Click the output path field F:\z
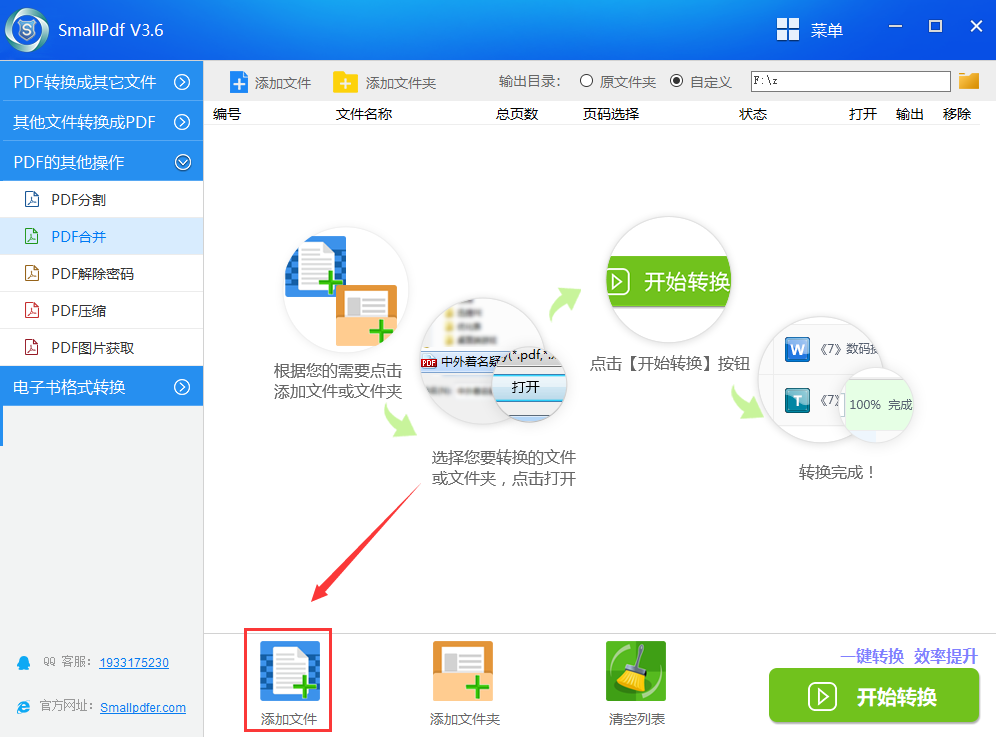The height and width of the screenshot is (737, 996). point(851,81)
